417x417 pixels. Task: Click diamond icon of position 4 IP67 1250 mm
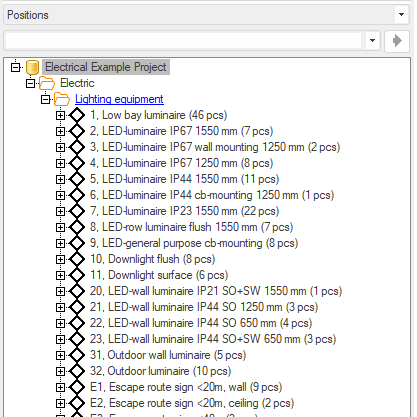click(77, 163)
